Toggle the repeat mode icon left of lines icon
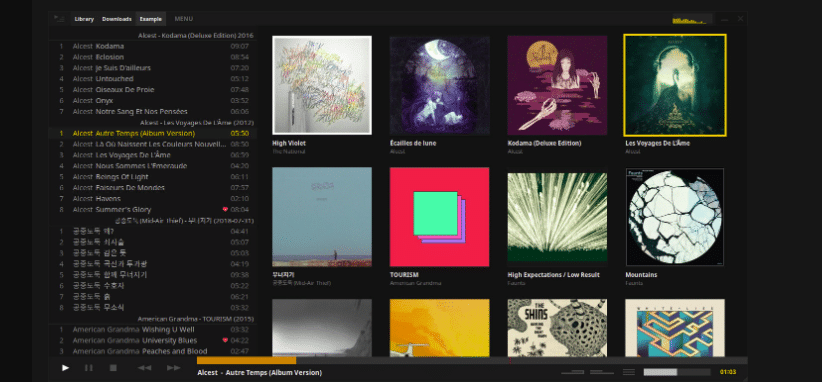Viewport: 822px width, 382px height. pos(602,372)
